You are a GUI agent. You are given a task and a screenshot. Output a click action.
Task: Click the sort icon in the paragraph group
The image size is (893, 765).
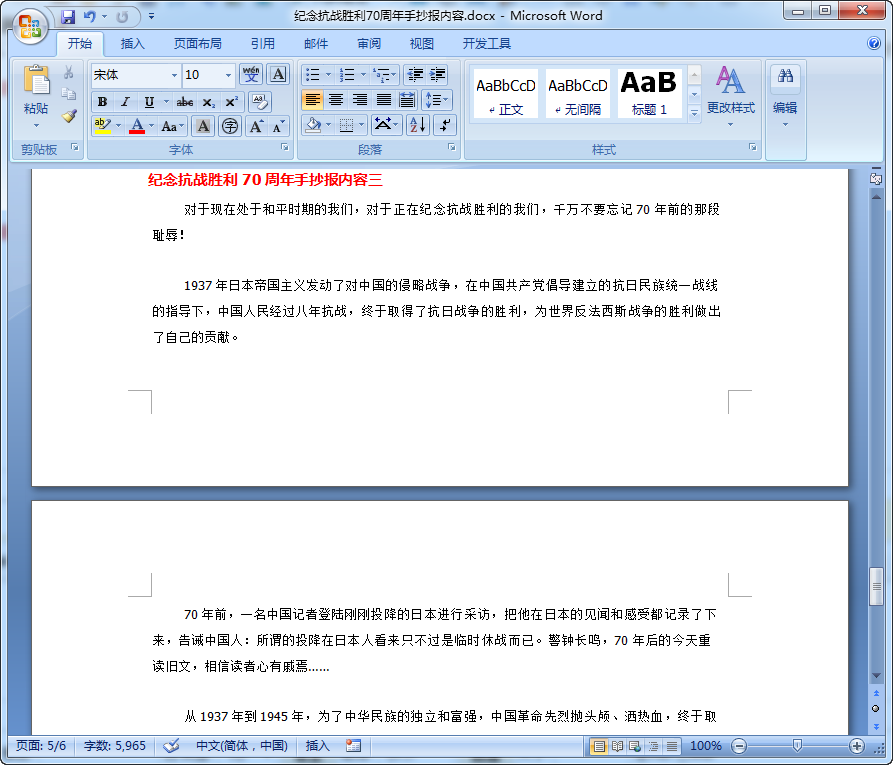click(x=417, y=125)
